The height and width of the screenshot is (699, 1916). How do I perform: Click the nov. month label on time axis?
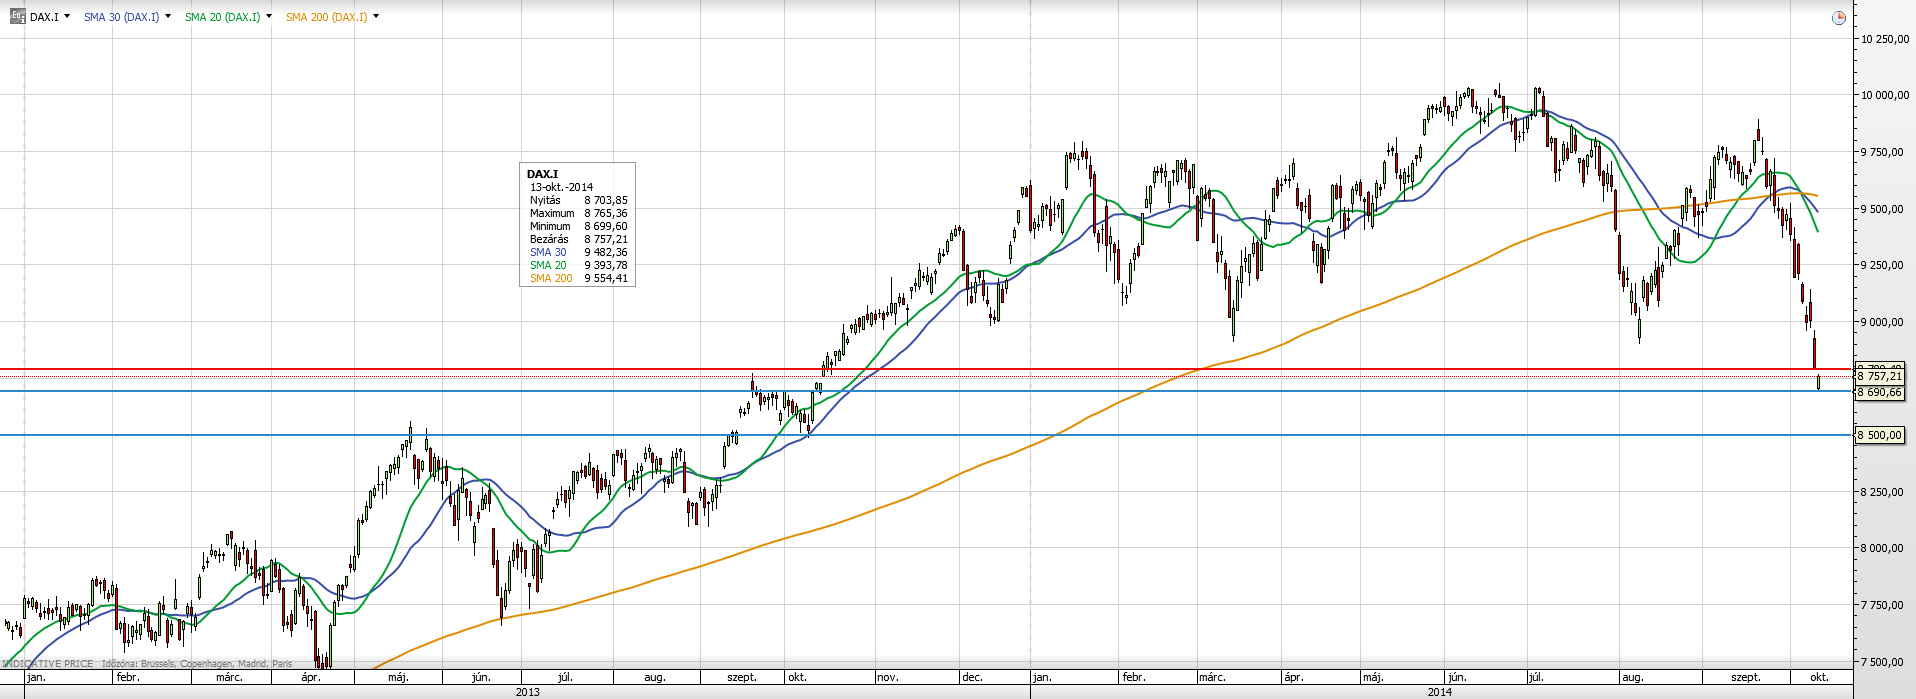888,677
